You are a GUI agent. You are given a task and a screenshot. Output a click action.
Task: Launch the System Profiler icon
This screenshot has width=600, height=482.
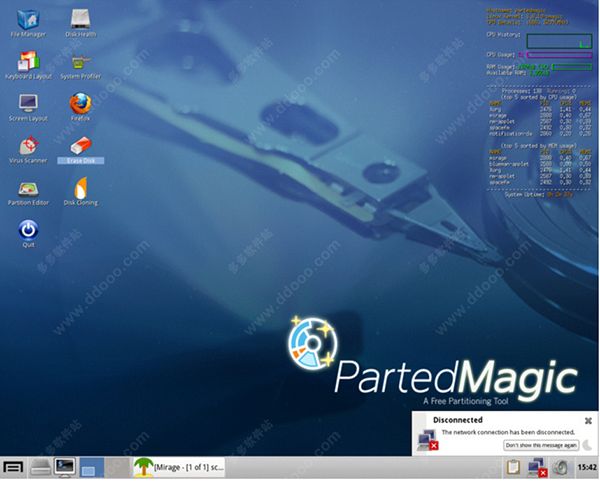pos(80,65)
